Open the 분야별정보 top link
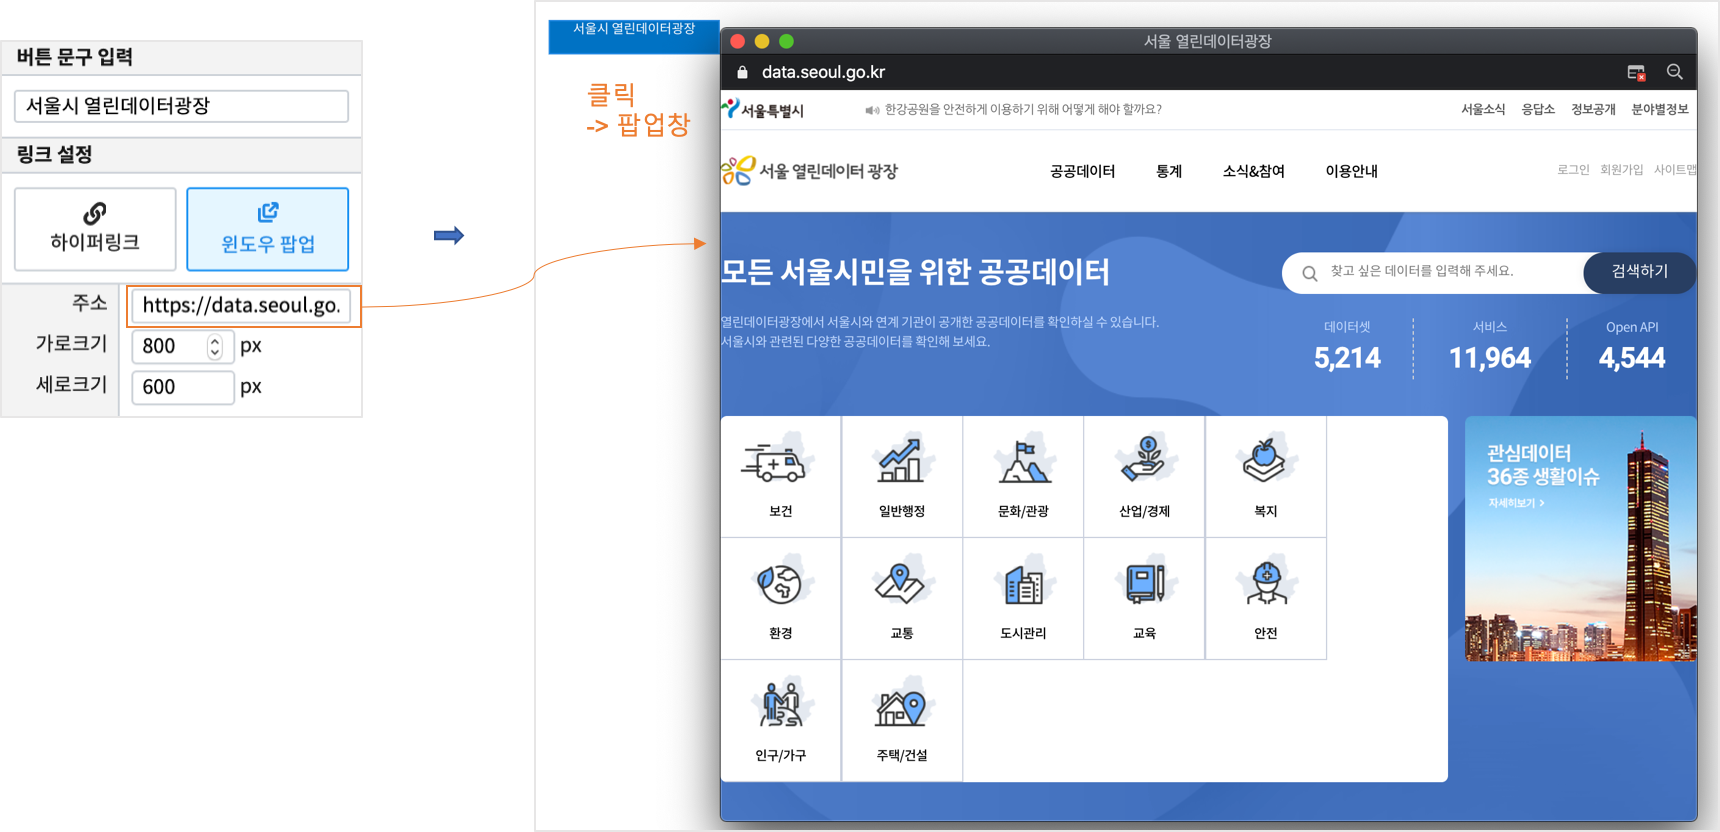 point(1659,109)
